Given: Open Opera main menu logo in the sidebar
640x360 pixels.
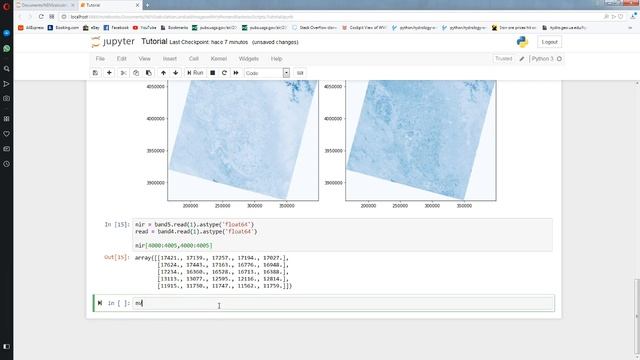Looking at the screenshot, I should [x=7, y=6].
